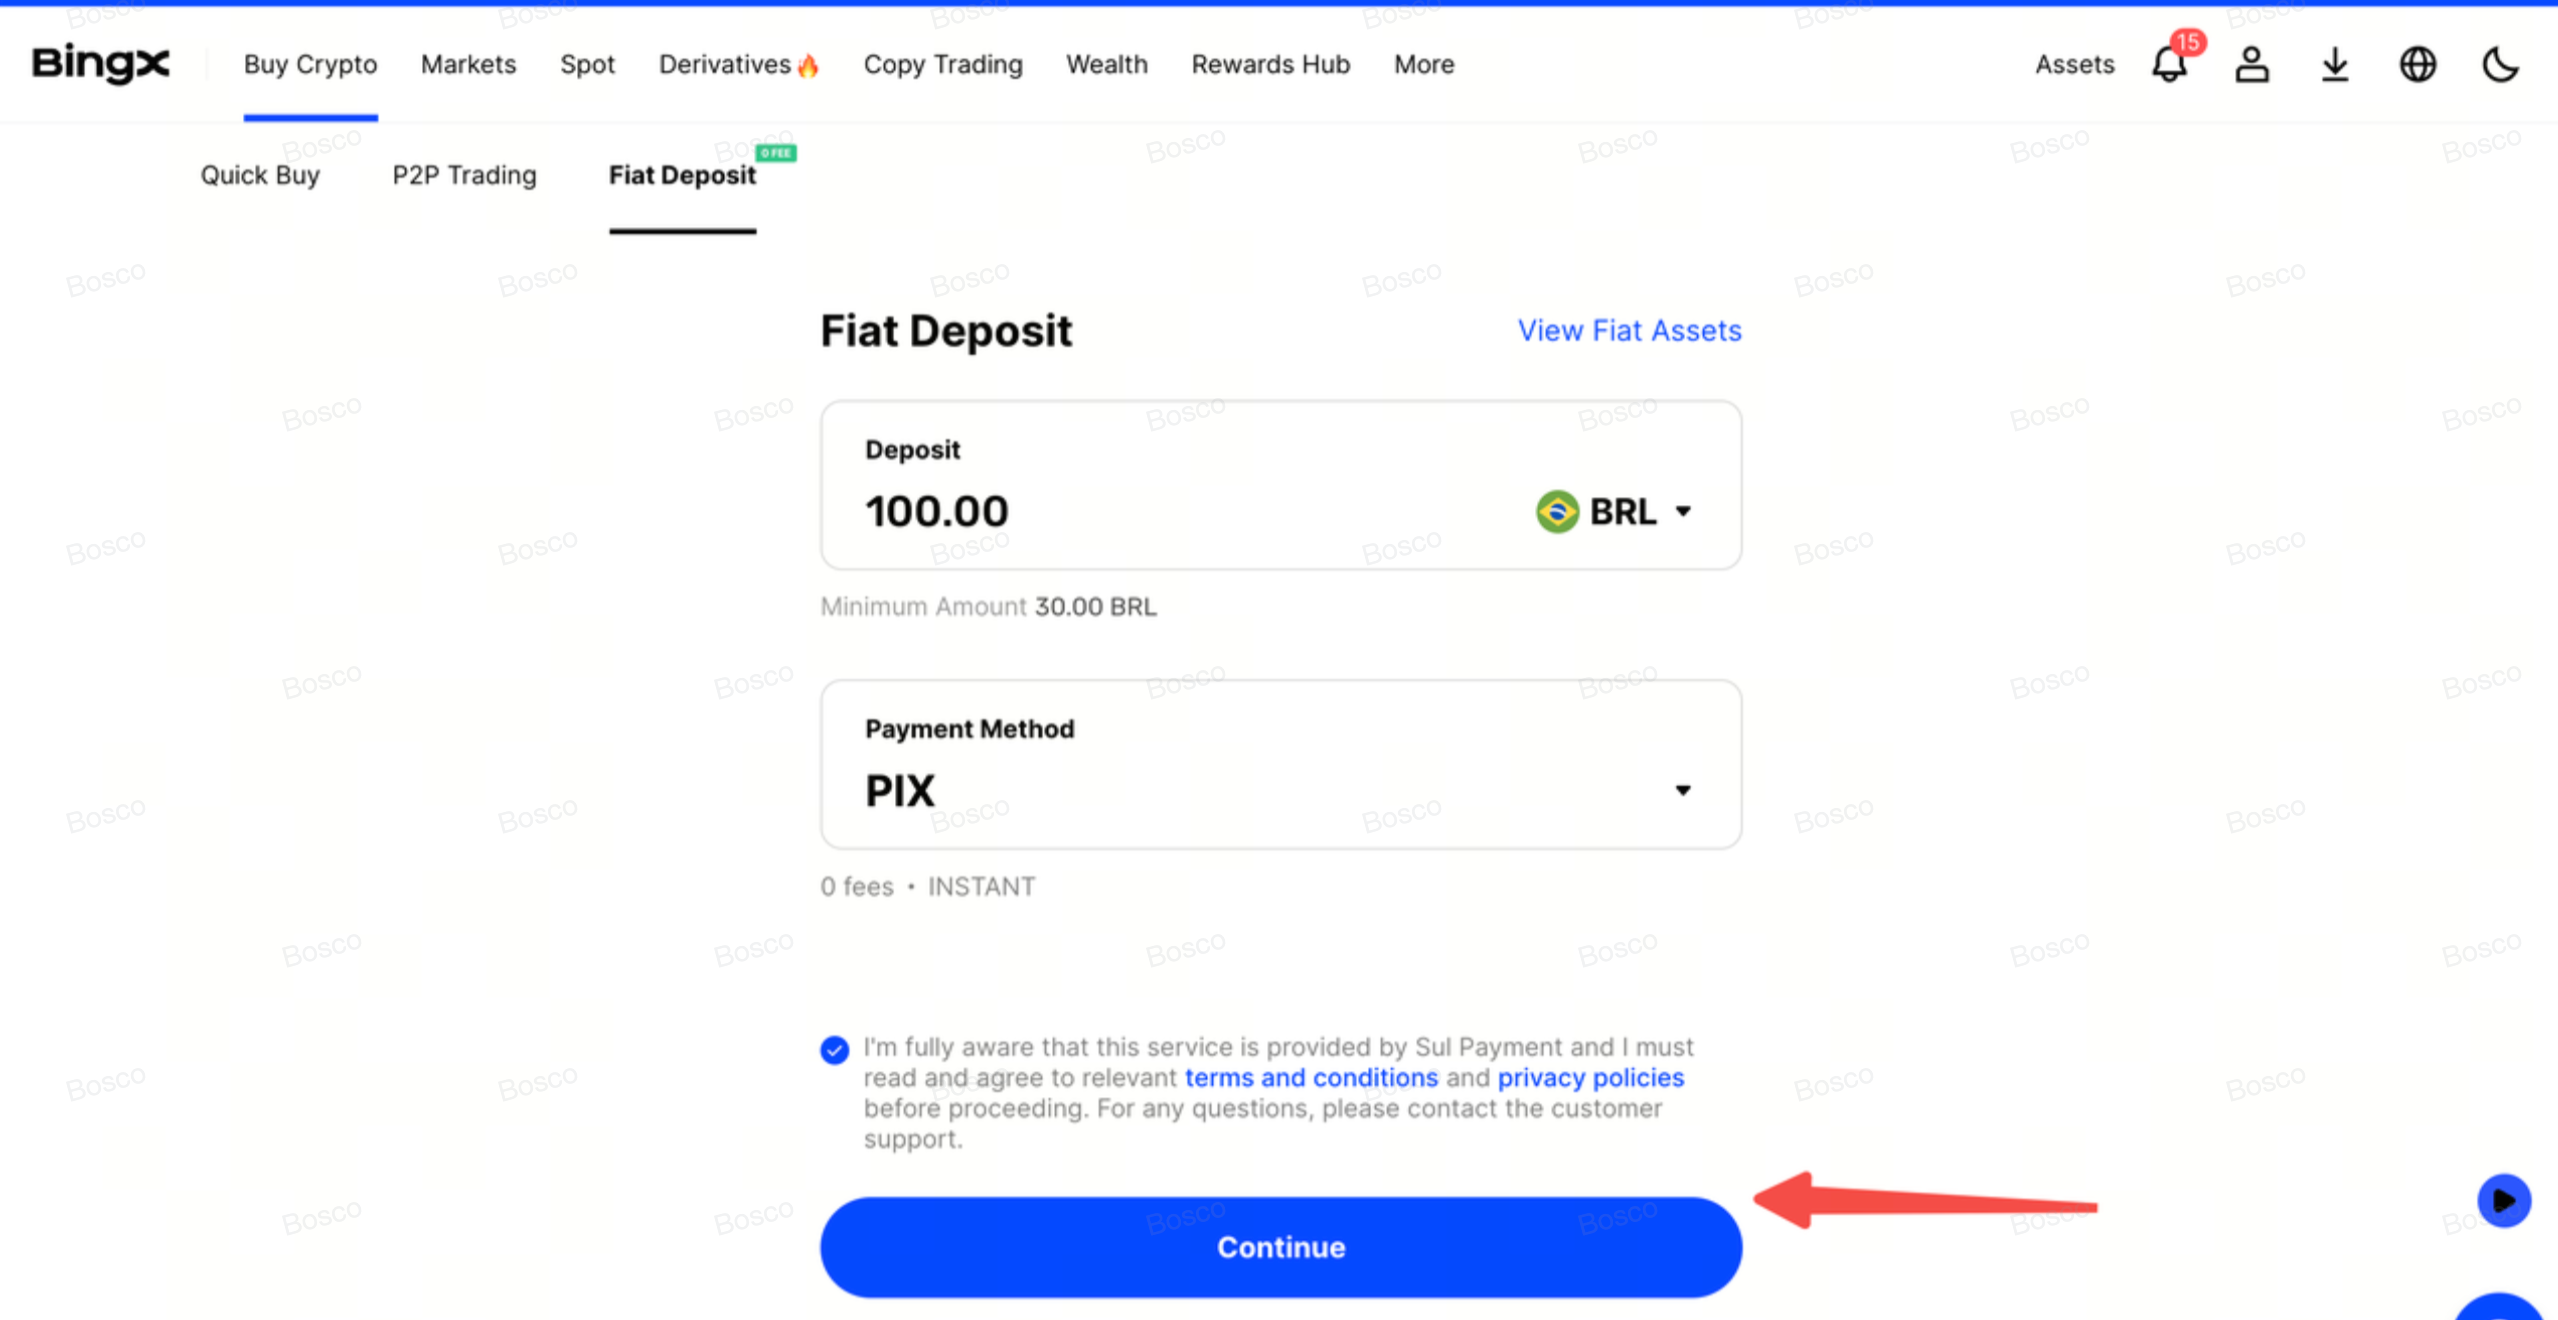Click the Derivatives flame icon

(x=808, y=66)
